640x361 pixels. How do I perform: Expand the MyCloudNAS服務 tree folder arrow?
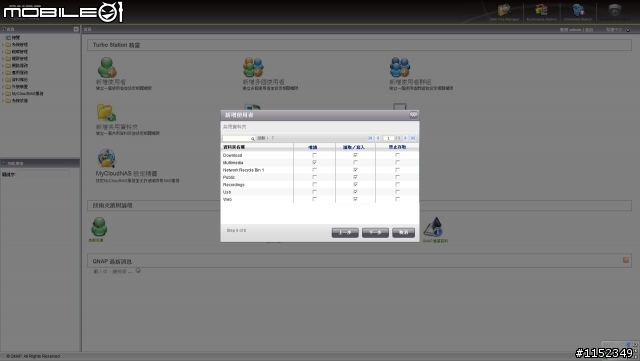3,94
